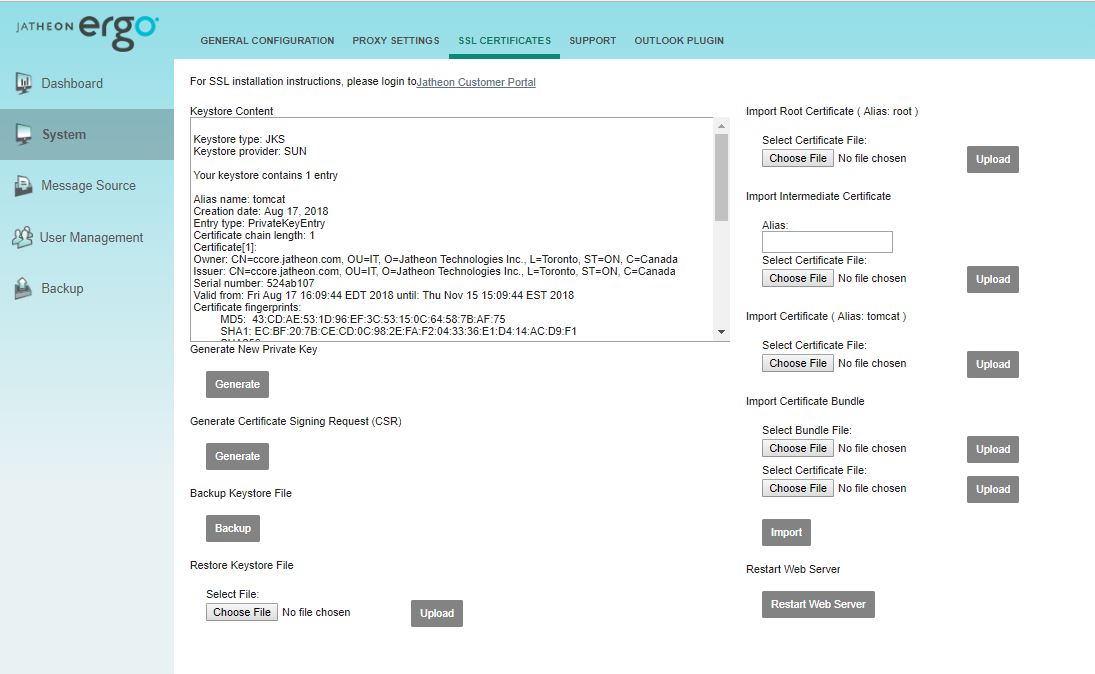The image size is (1095, 674).
Task: Generate a new private key
Action: coord(237,384)
